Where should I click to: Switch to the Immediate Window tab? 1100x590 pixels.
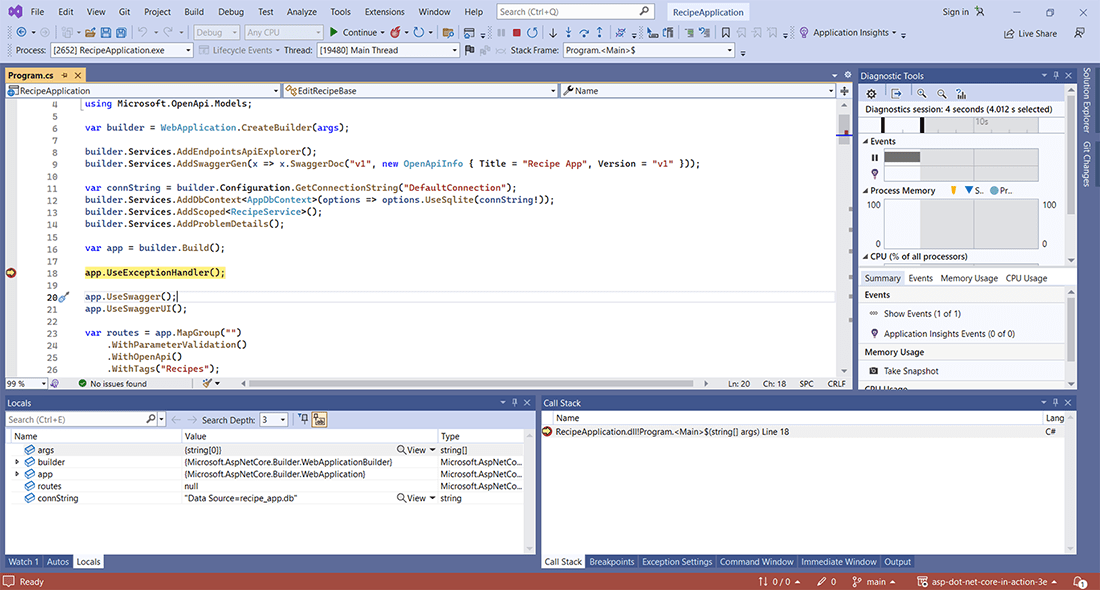(838, 562)
